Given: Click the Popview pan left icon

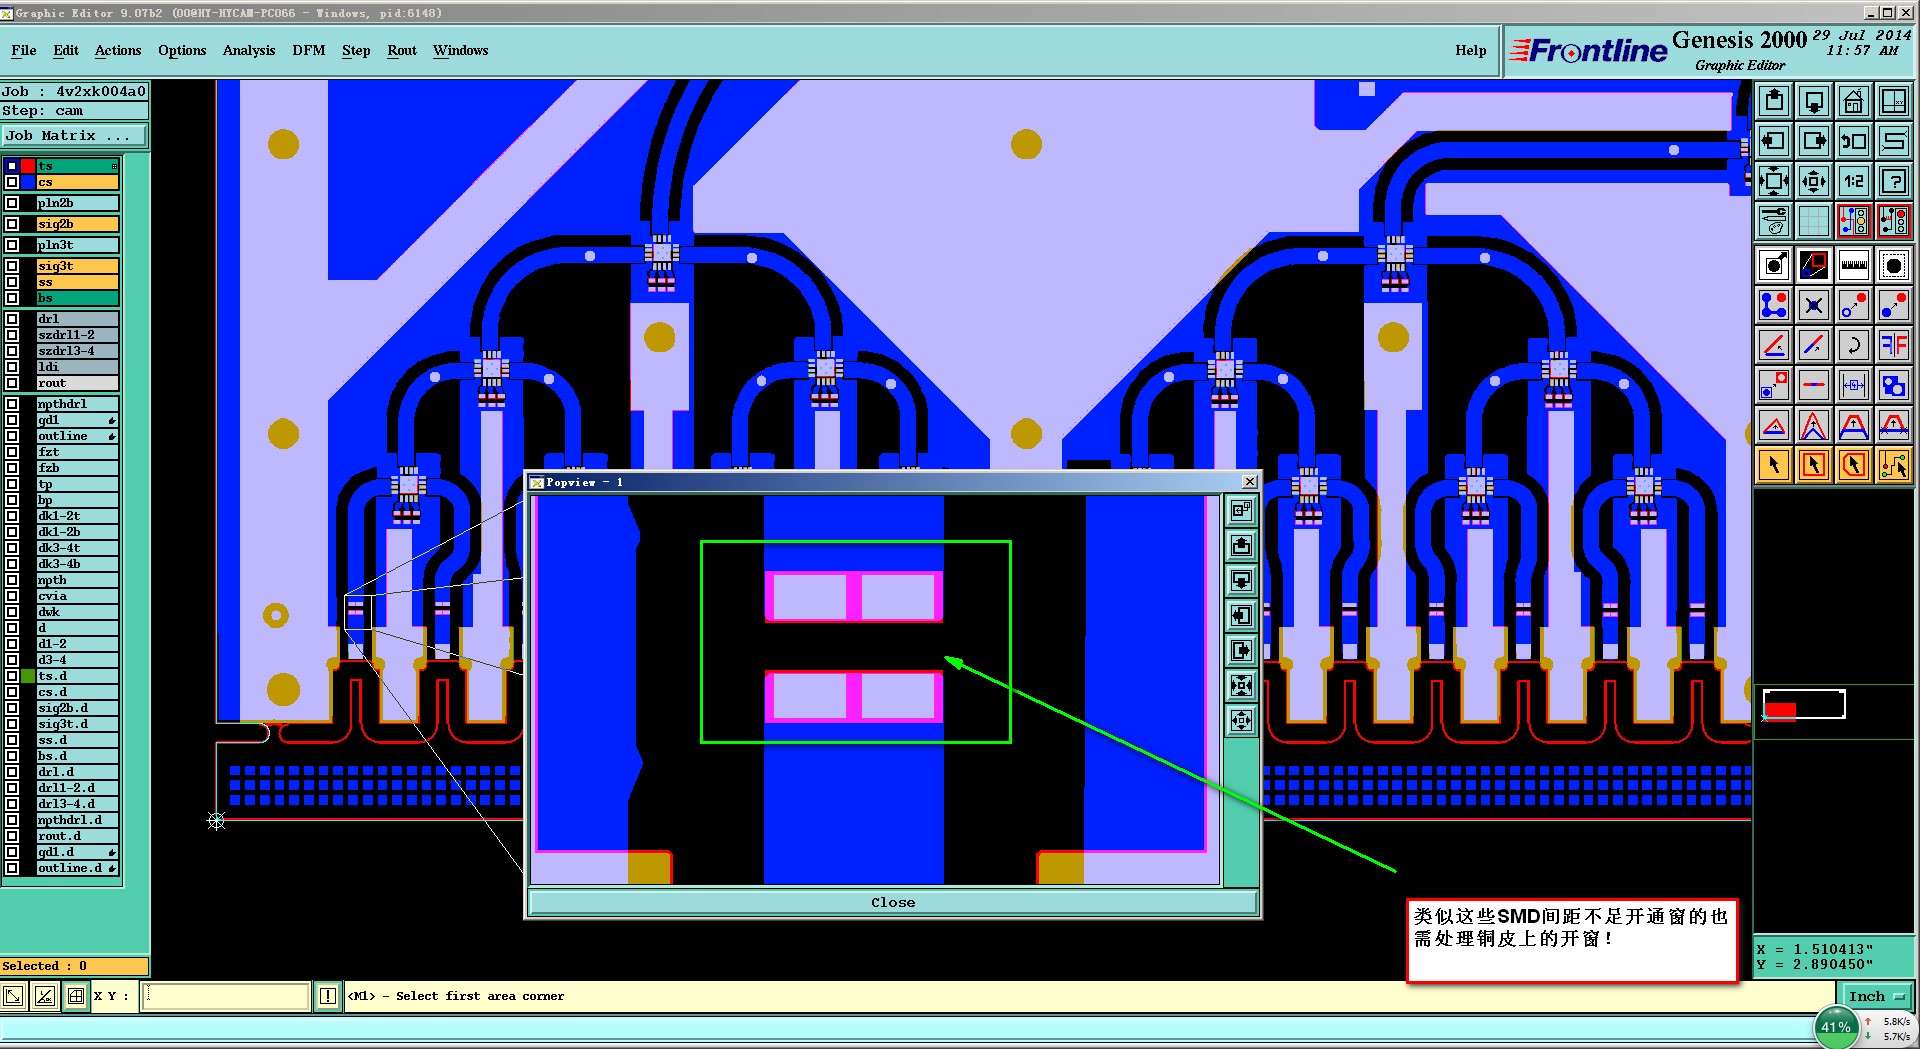Looking at the screenshot, I should point(1241,615).
